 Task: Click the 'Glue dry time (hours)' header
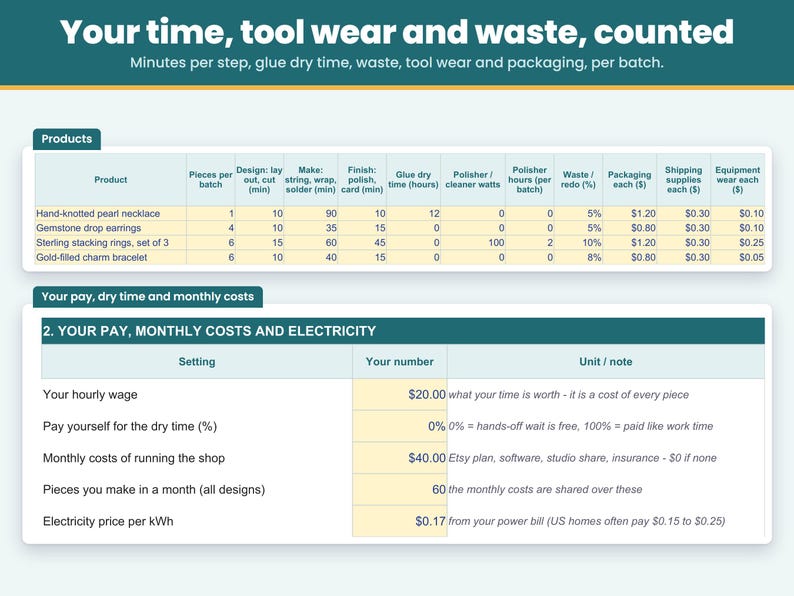(x=413, y=180)
